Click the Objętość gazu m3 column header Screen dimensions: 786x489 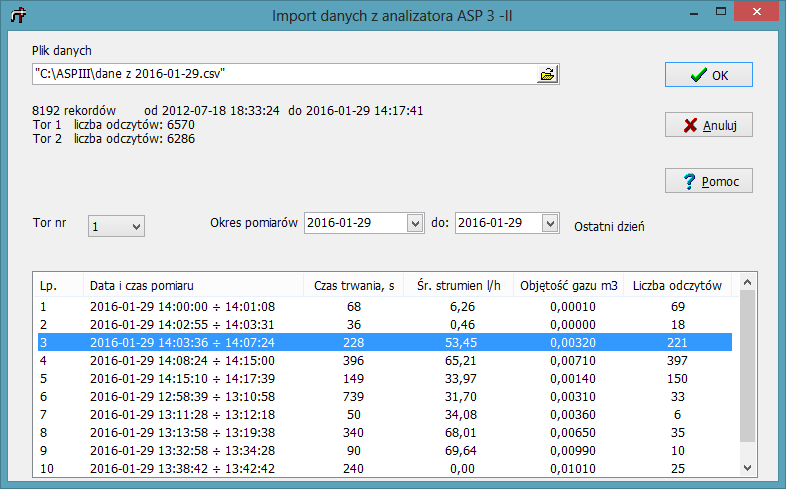(568, 286)
